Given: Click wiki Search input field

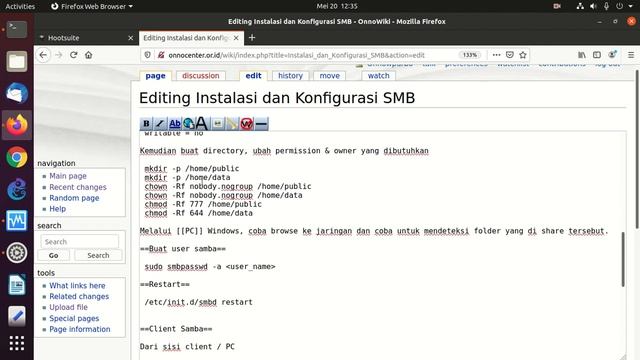Looking at the screenshot, I should (80, 242).
